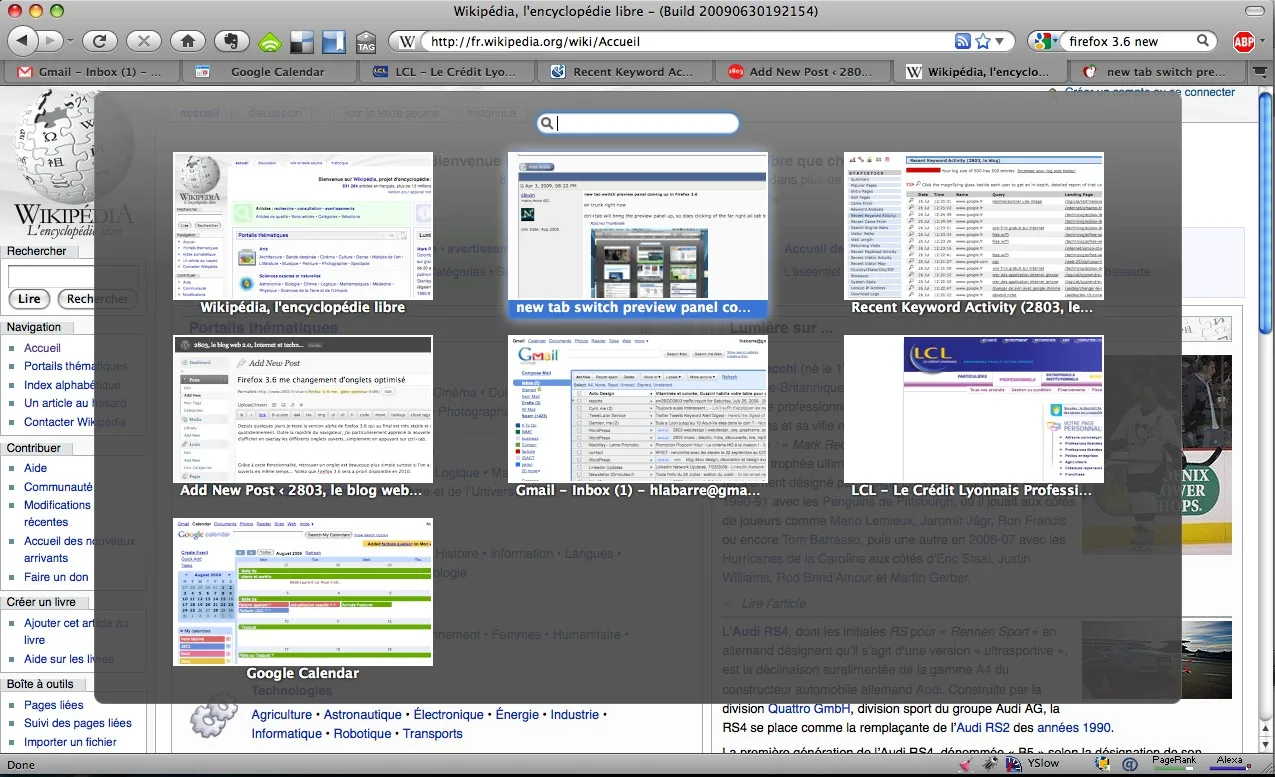1275x777 pixels.
Task: Click the blue @ icon in status bar
Action: [x=1130, y=765]
